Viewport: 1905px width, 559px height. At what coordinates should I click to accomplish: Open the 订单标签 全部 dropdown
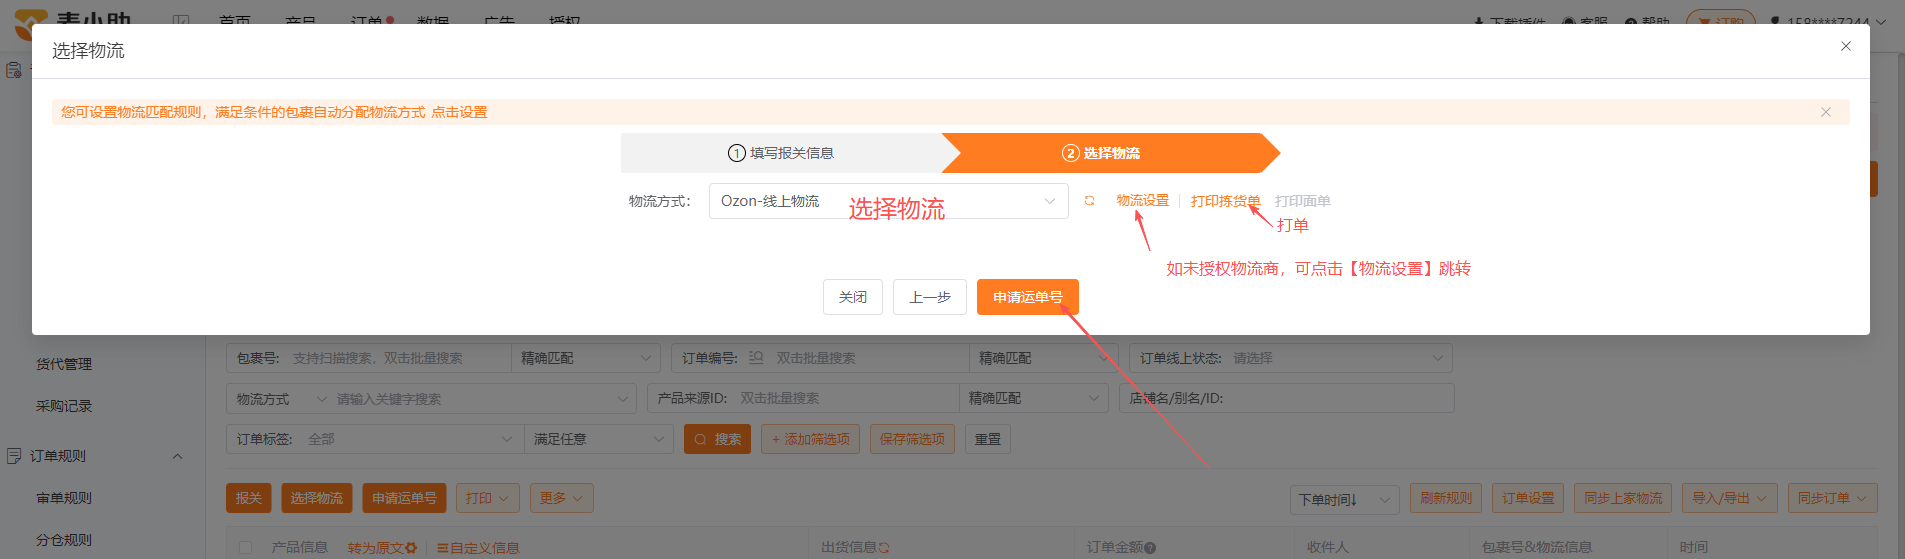410,439
